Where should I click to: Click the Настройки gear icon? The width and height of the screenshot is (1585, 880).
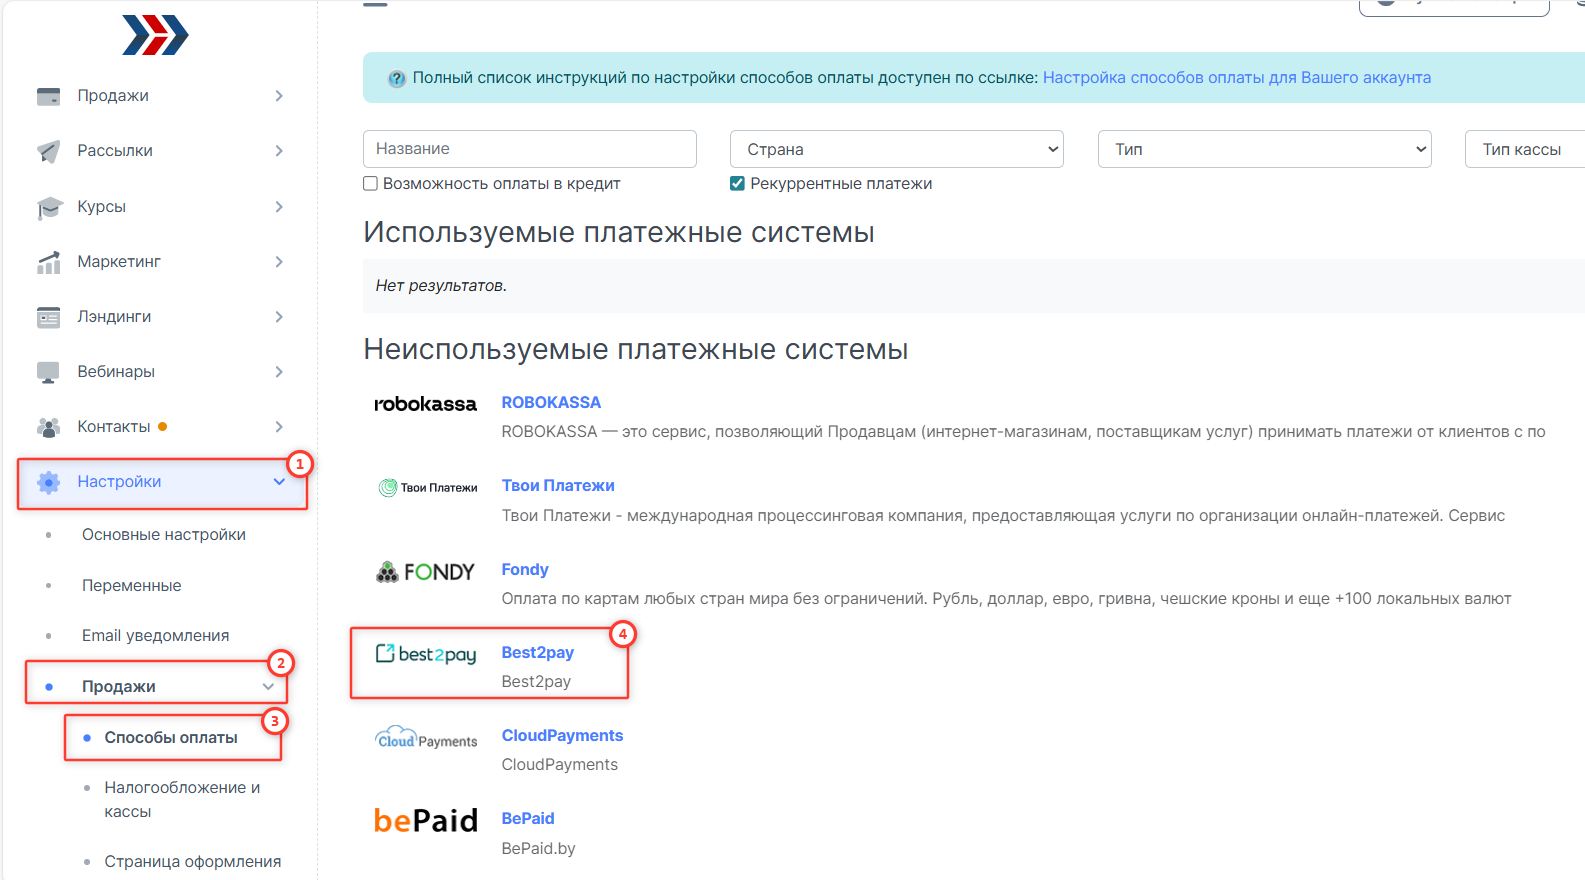point(48,482)
